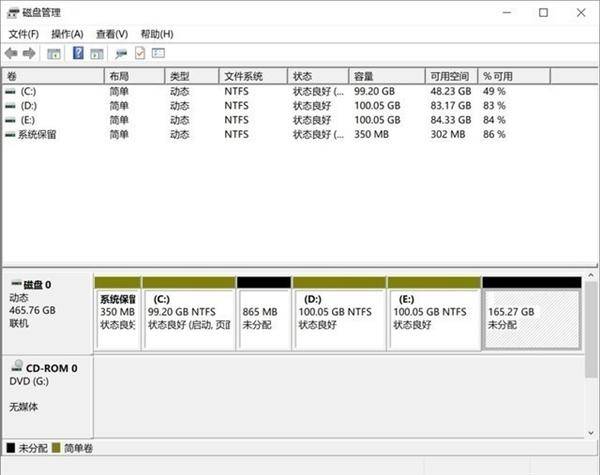Viewport: 600px width, 475px height.
Task: Sort by the 状态 column header
Action: point(318,76)
